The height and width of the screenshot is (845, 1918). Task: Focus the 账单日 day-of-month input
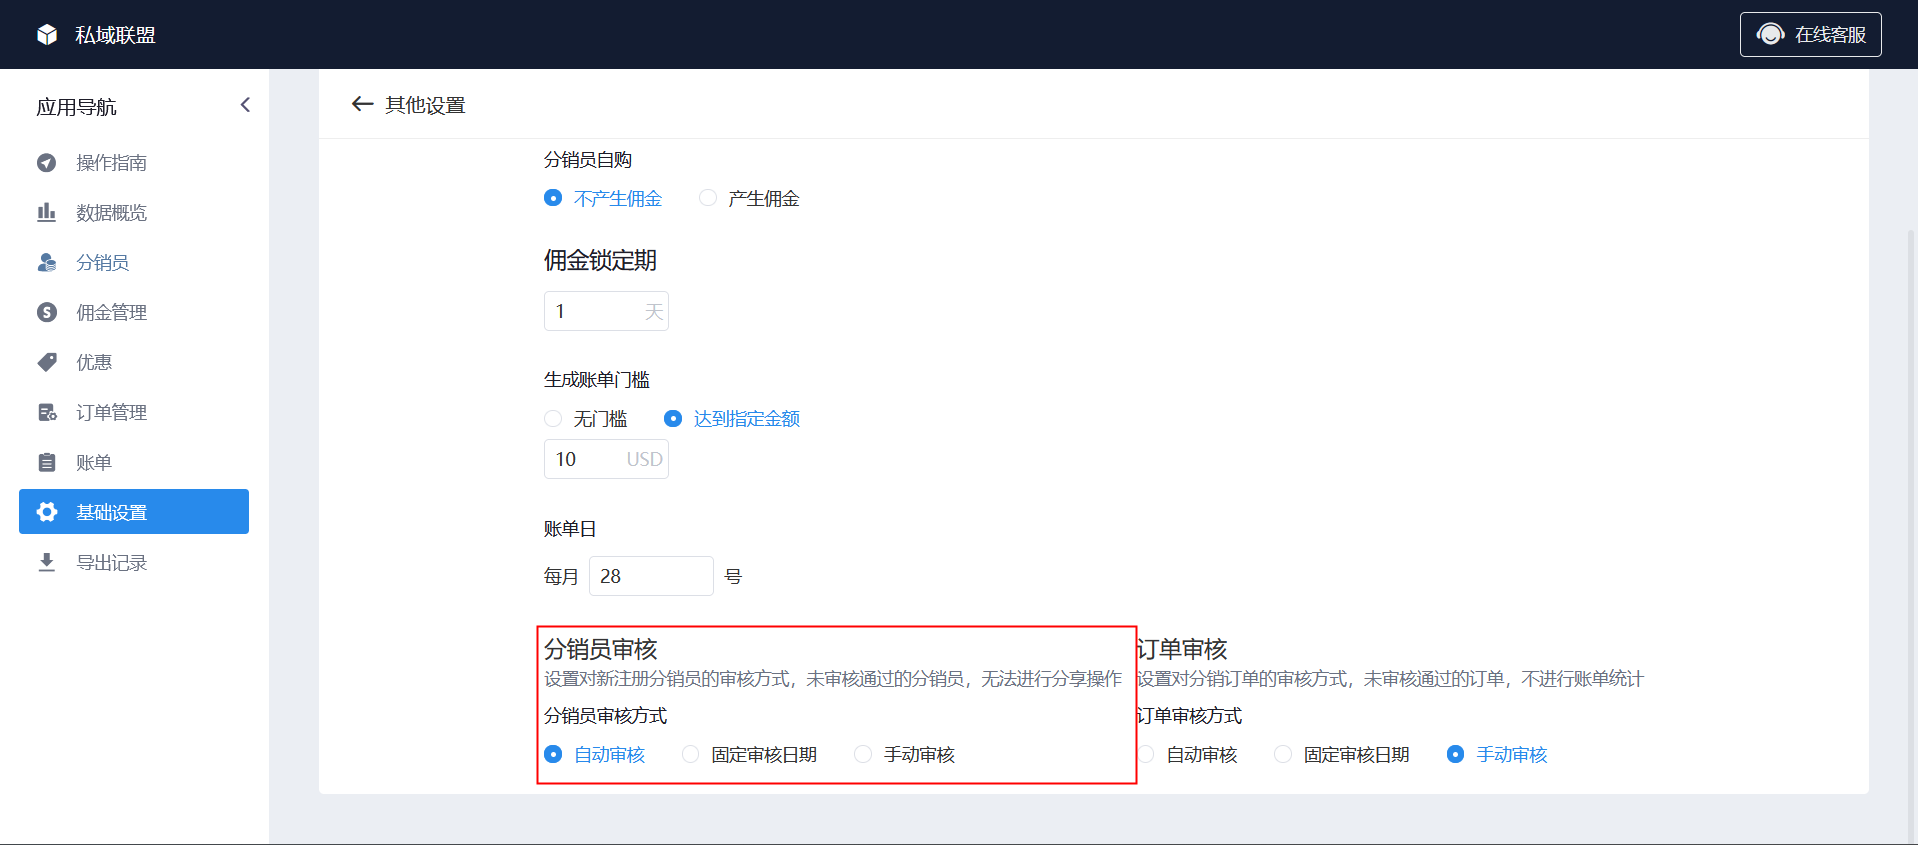pos(651,576)
